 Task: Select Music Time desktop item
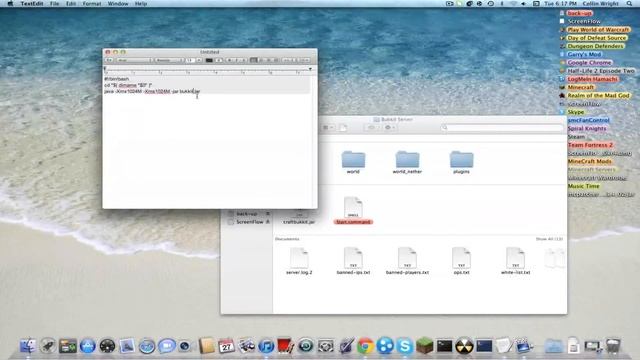point(584,186)
